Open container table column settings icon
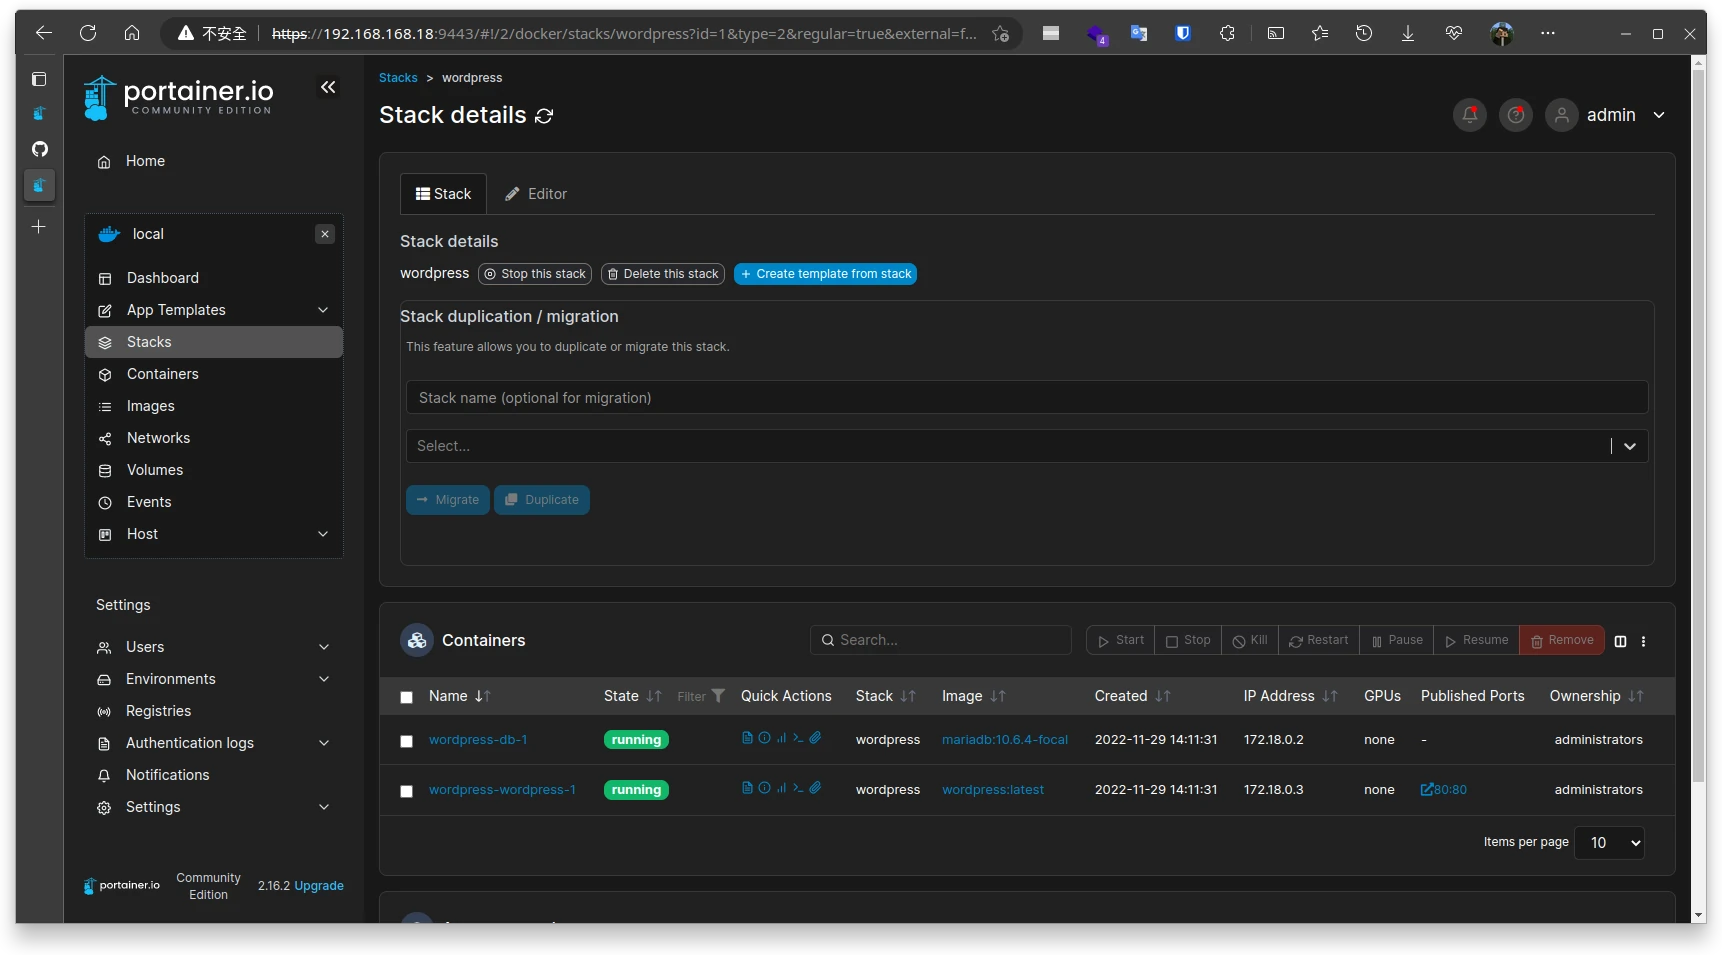Viewport: 1722px width, 955px height. (x=1620, y=641)
